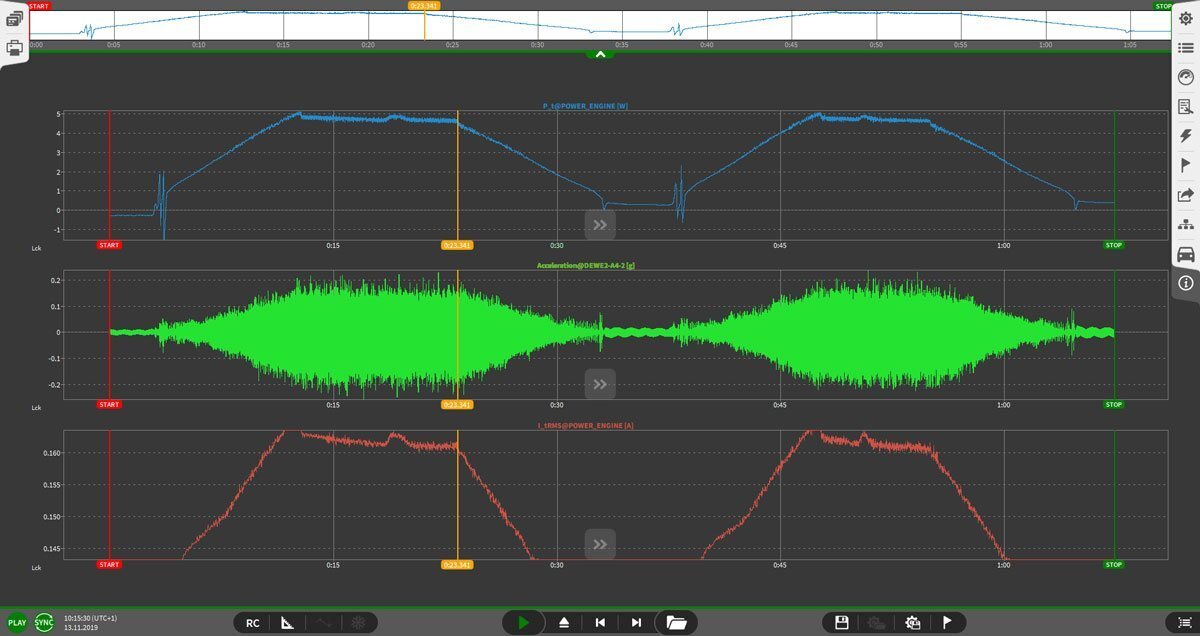Open the System Settings gear in sidebar
This screenshot has width=1200, height=636.
[x=1186, y=19]
